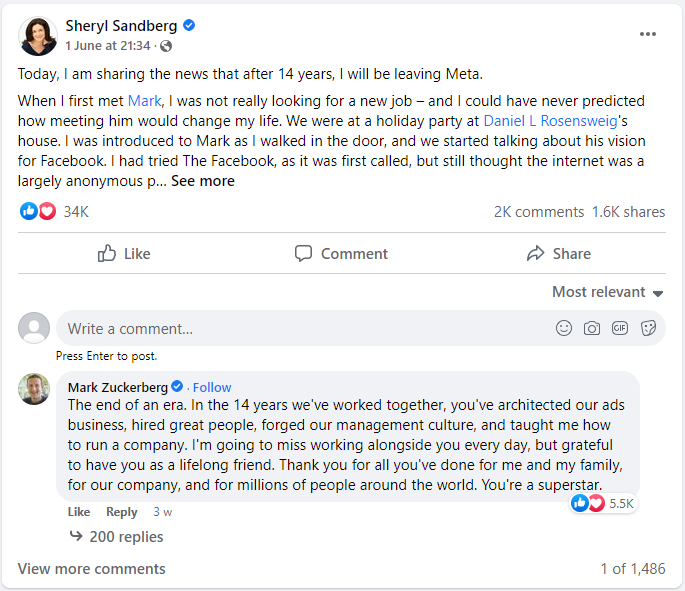Open the Most relevant sort dropdown
This screenshot has height=591, width=685.
[608, 292]
